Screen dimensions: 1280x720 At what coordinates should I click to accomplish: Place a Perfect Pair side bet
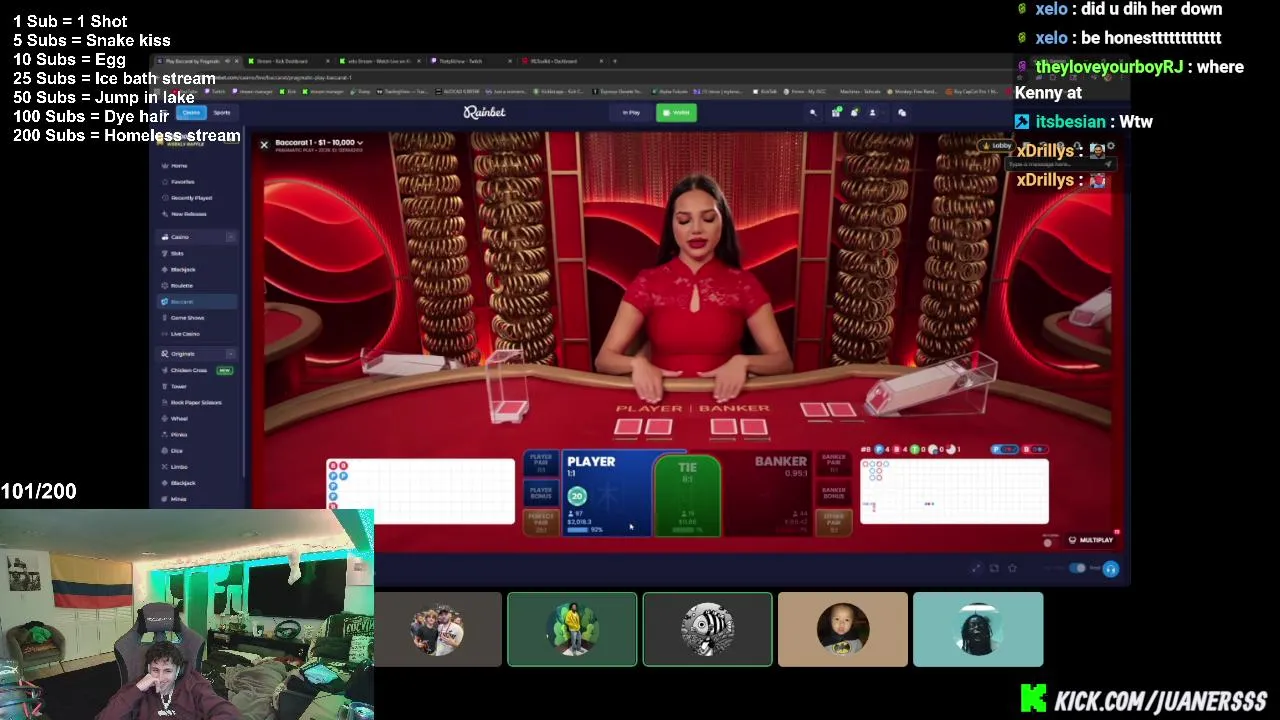[x=541, y=521]
